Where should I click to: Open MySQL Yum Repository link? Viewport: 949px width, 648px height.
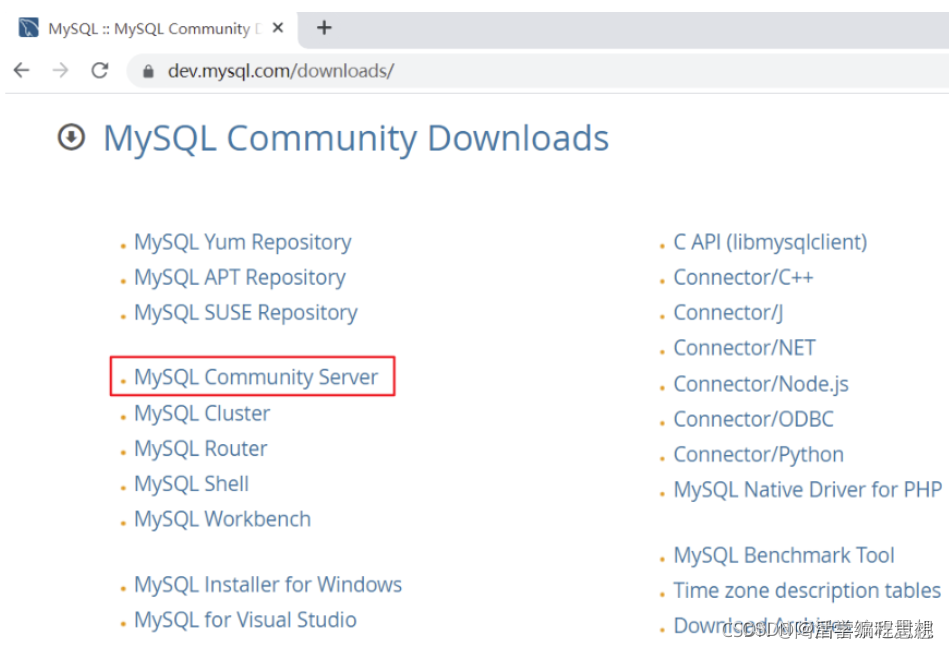(243, 242)
